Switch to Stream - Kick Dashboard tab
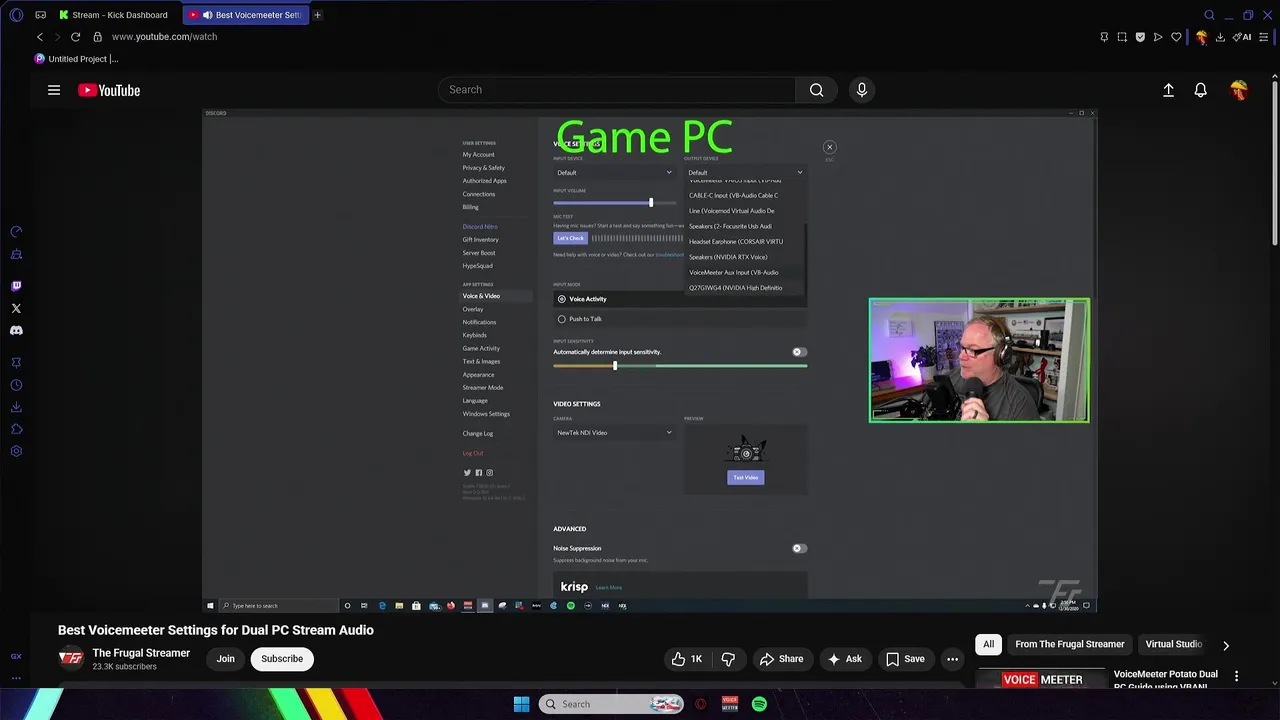The image size is (1280, 720). (x=113, y=15)
